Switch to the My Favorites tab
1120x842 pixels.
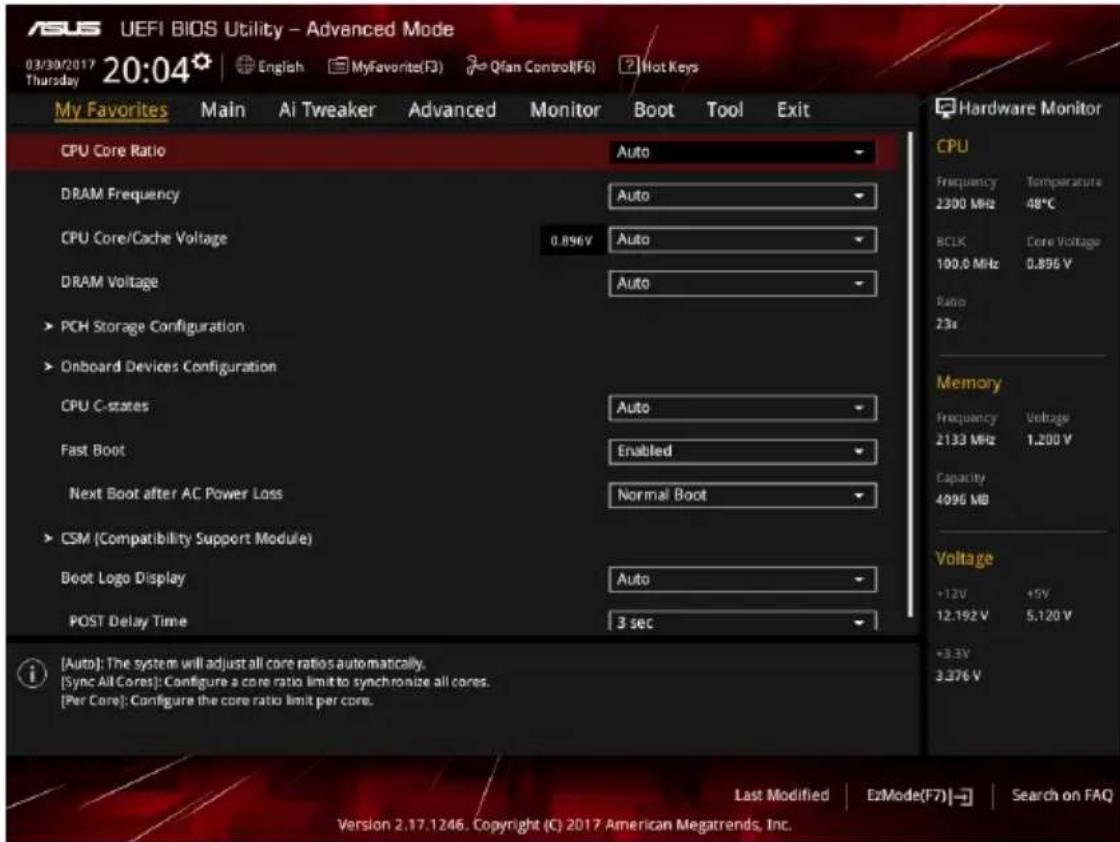[111, 110]
